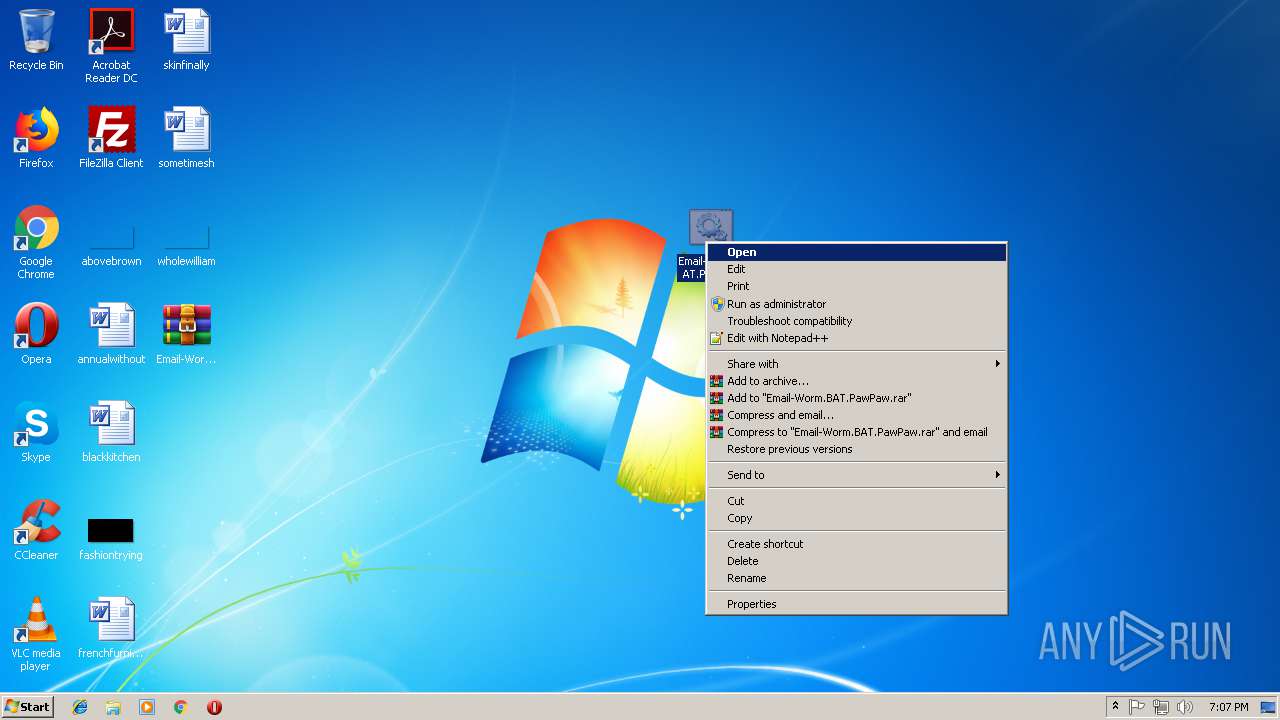Select the wholewilliam desktop item

click(186, 245)
